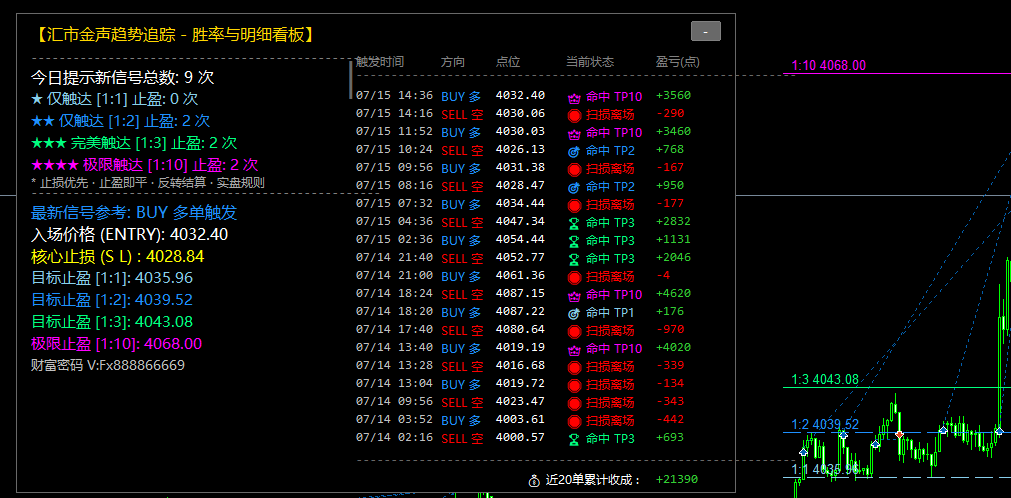The image size is (1011, 498).
Task: Click the target icon in the 07/15 10:24 row
Action: click(574, 152)
